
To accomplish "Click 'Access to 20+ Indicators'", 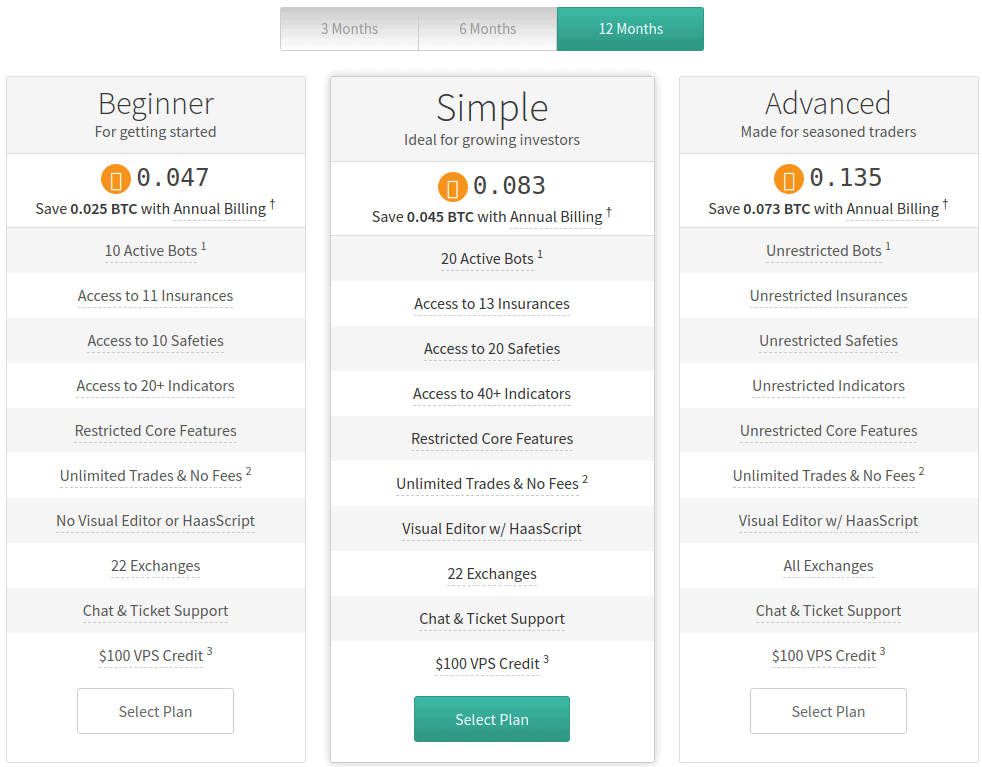I will click(x=155, y=386).
